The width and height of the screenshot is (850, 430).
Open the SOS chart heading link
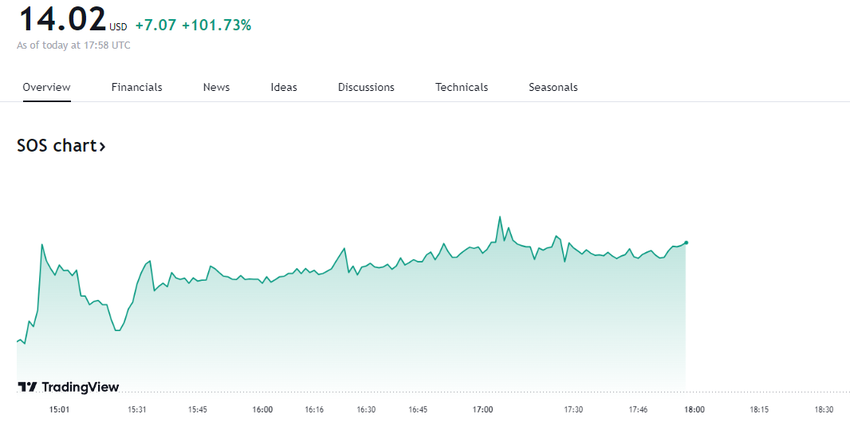(55, 146)
